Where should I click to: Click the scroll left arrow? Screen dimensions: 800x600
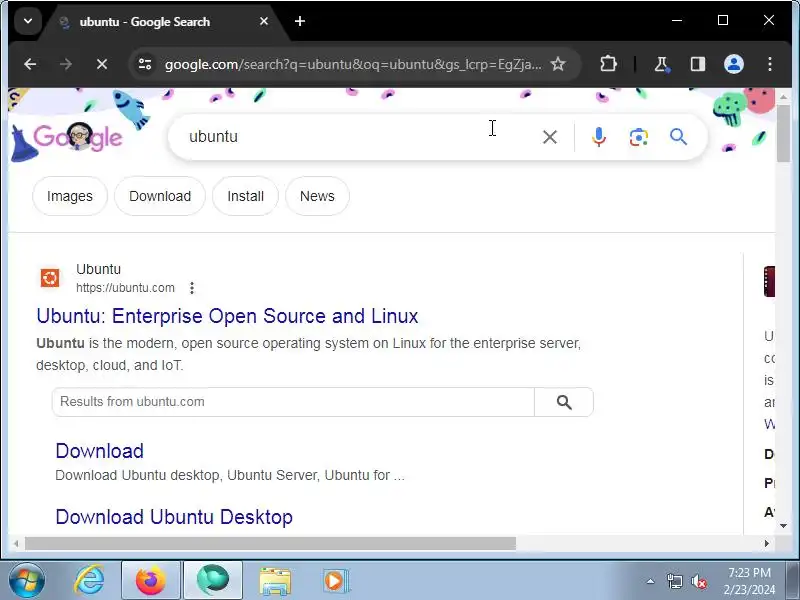16,543
